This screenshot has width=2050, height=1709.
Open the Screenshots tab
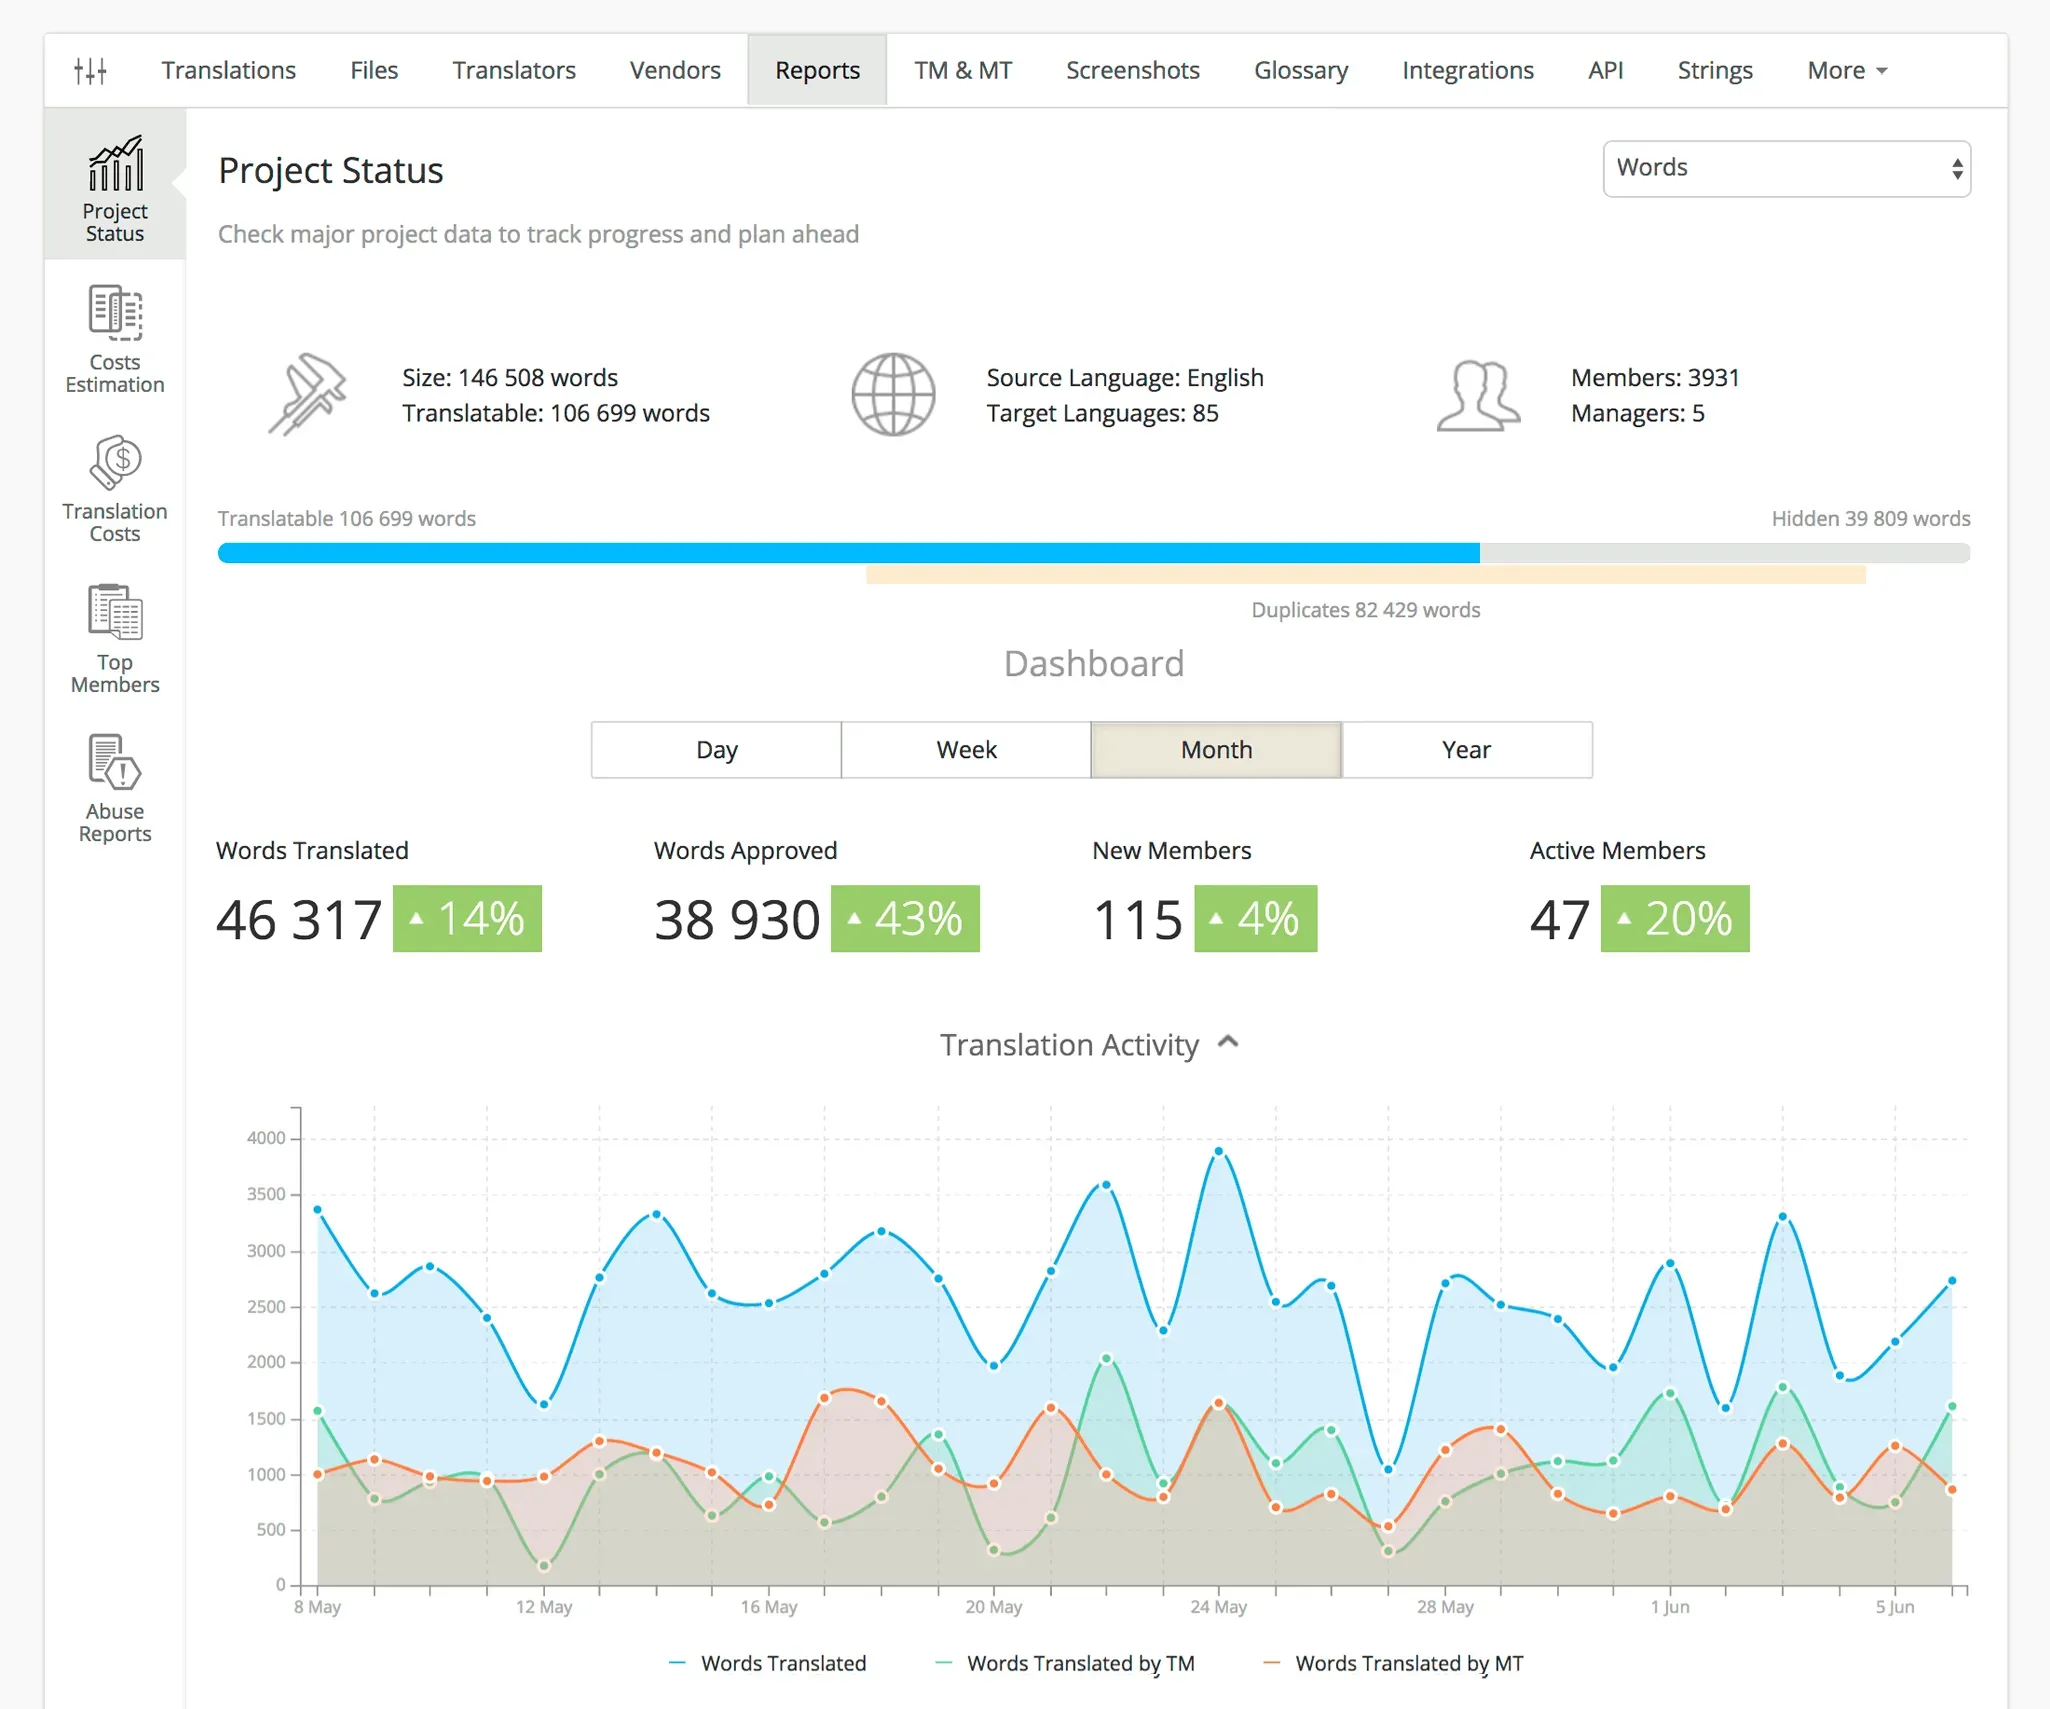click(1133, 71)
